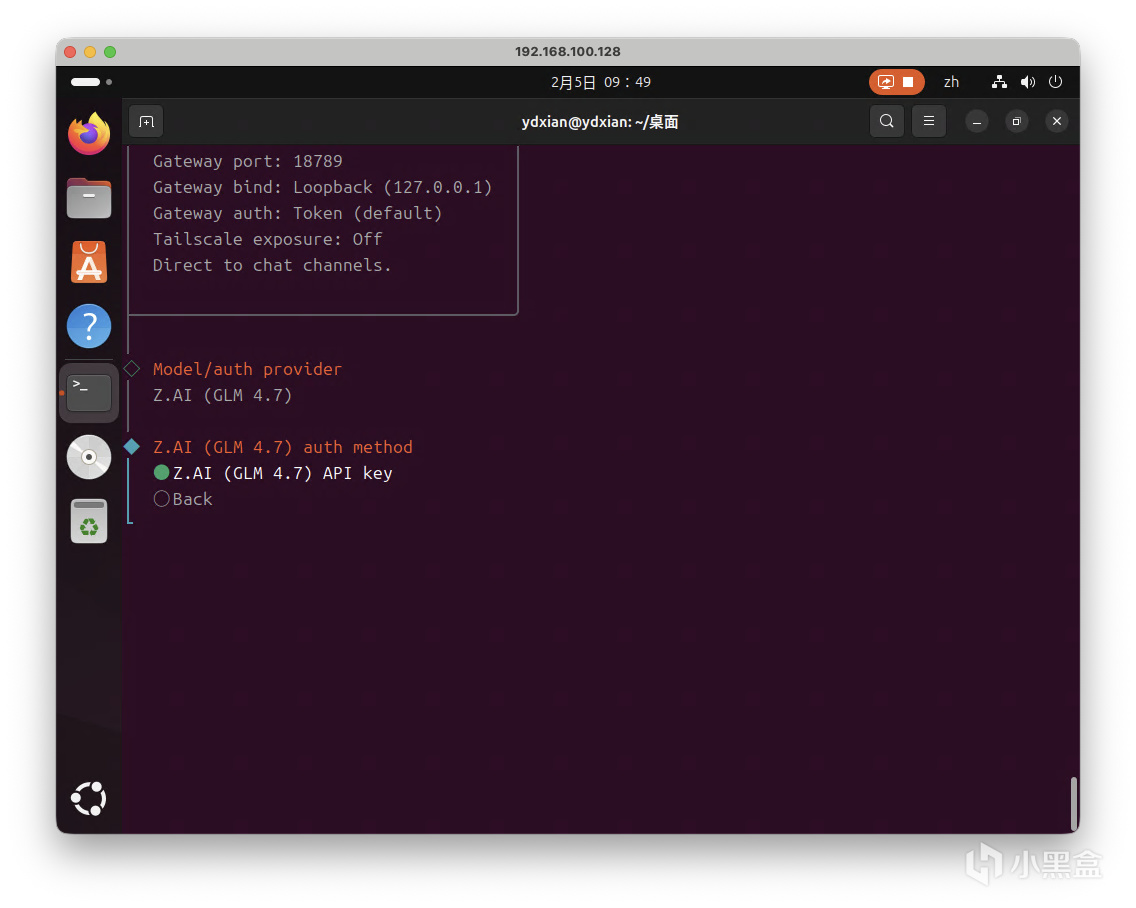Screen dimensions: 1136x908
Task: Select the Back option
Action: click(x=183, y=499)
